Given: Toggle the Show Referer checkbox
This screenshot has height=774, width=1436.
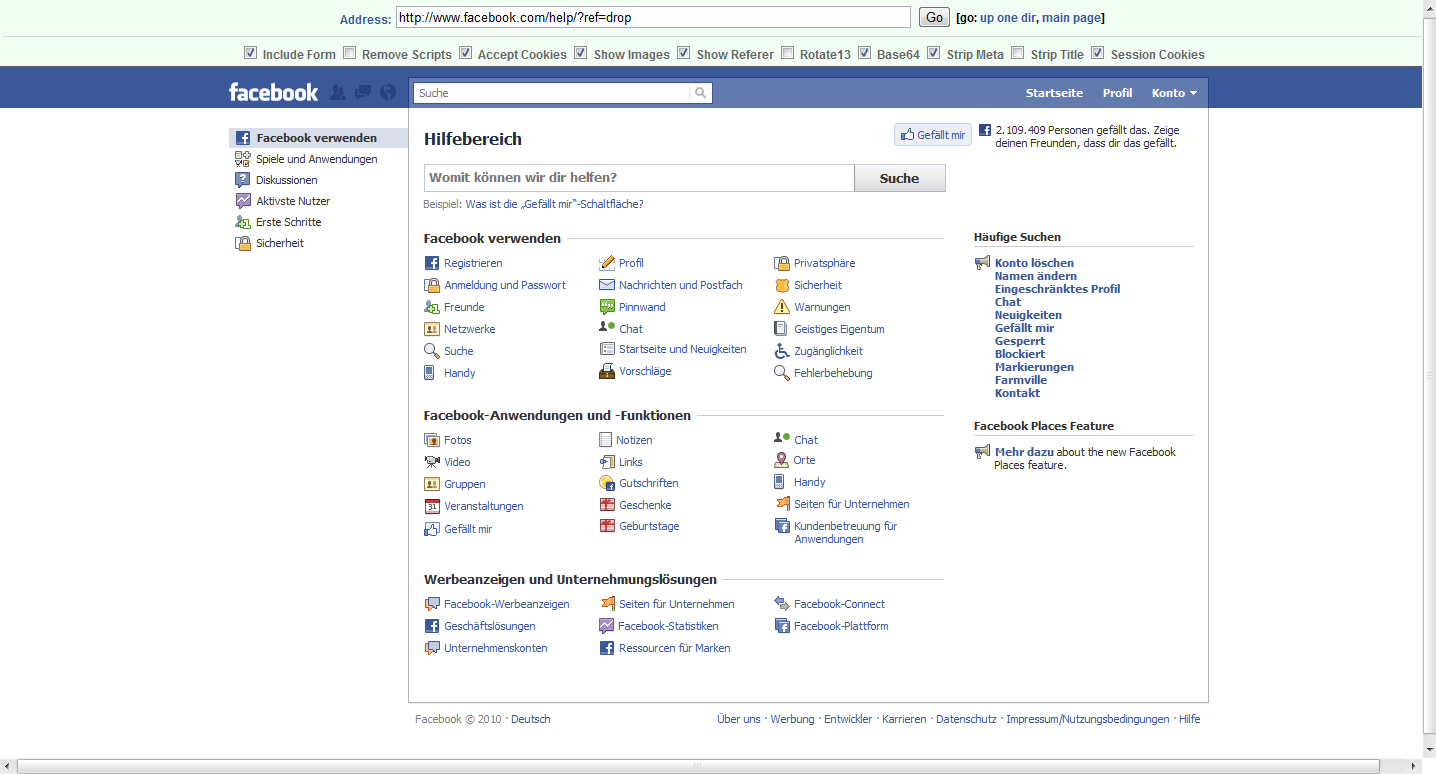Looking at the screenshot, I should click(x=684, y=53).
